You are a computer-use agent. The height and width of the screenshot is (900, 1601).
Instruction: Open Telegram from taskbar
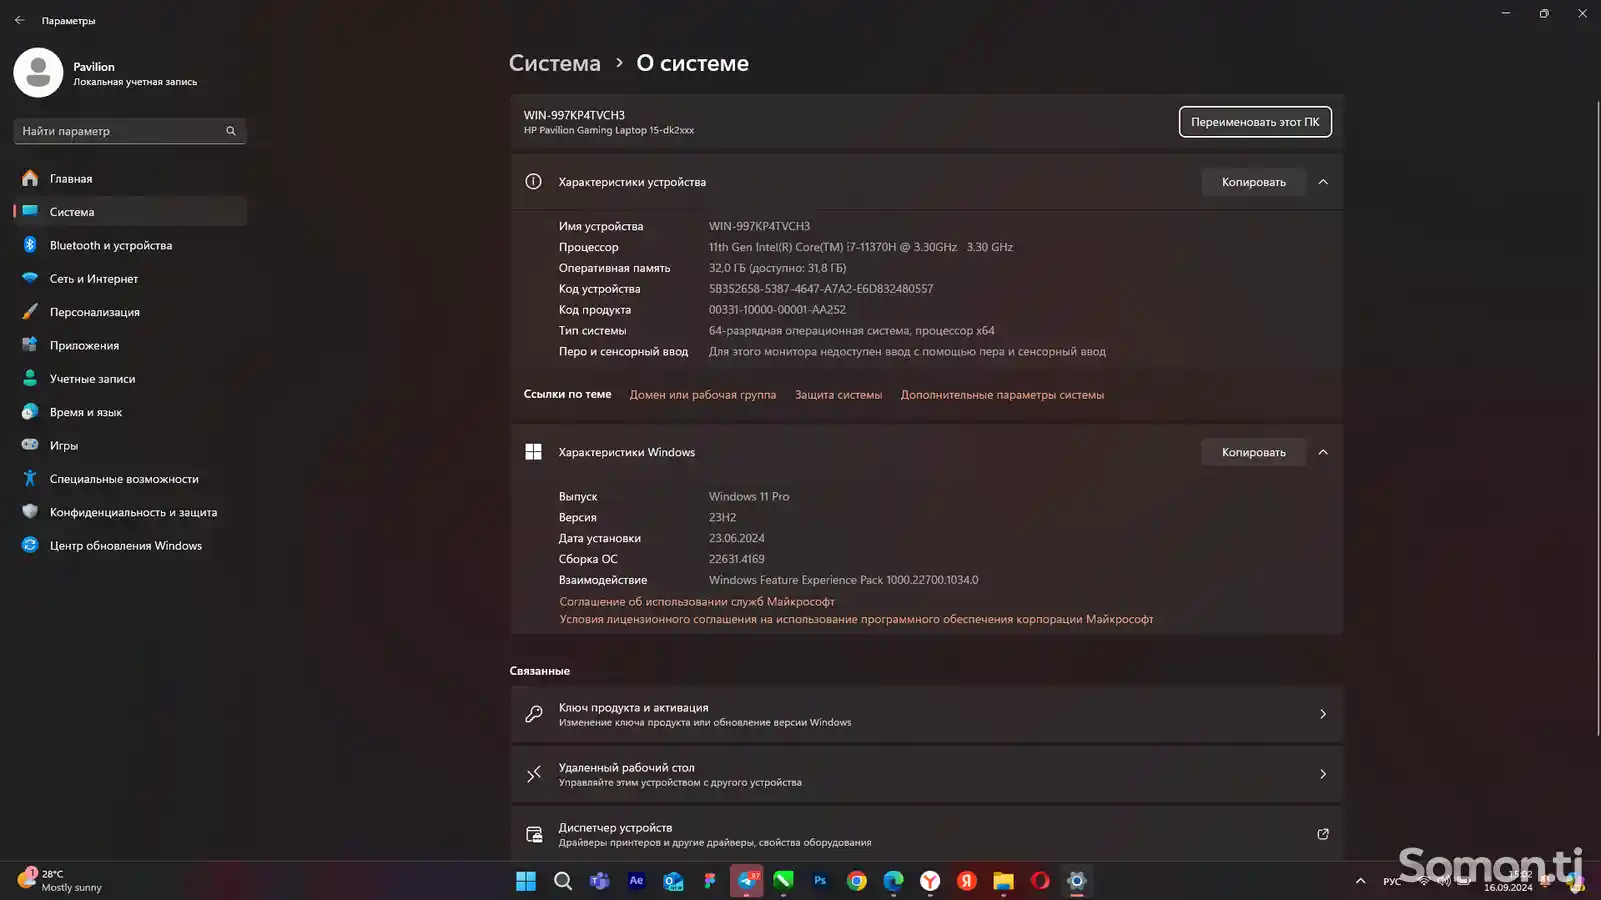coord(747,881)
